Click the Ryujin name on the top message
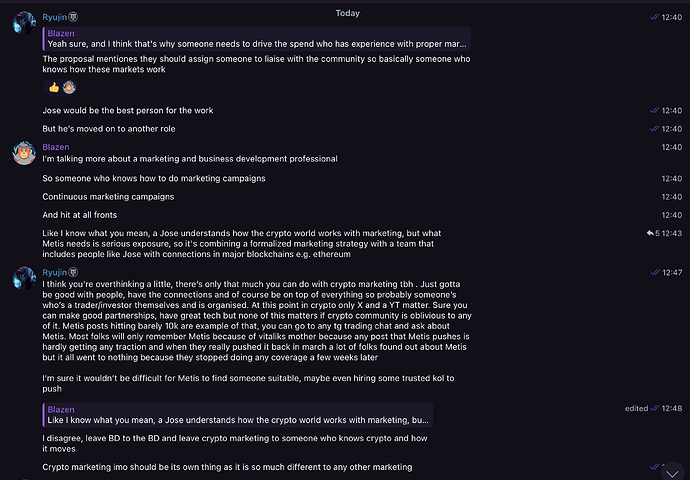Image resolution: width=690 pixels, height=480 pixels. [x=55, y=17]
